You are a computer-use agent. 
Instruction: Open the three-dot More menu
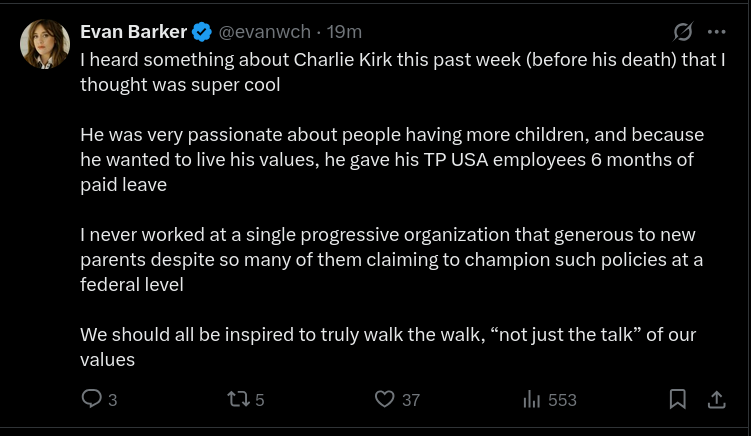tap(716, 32)
